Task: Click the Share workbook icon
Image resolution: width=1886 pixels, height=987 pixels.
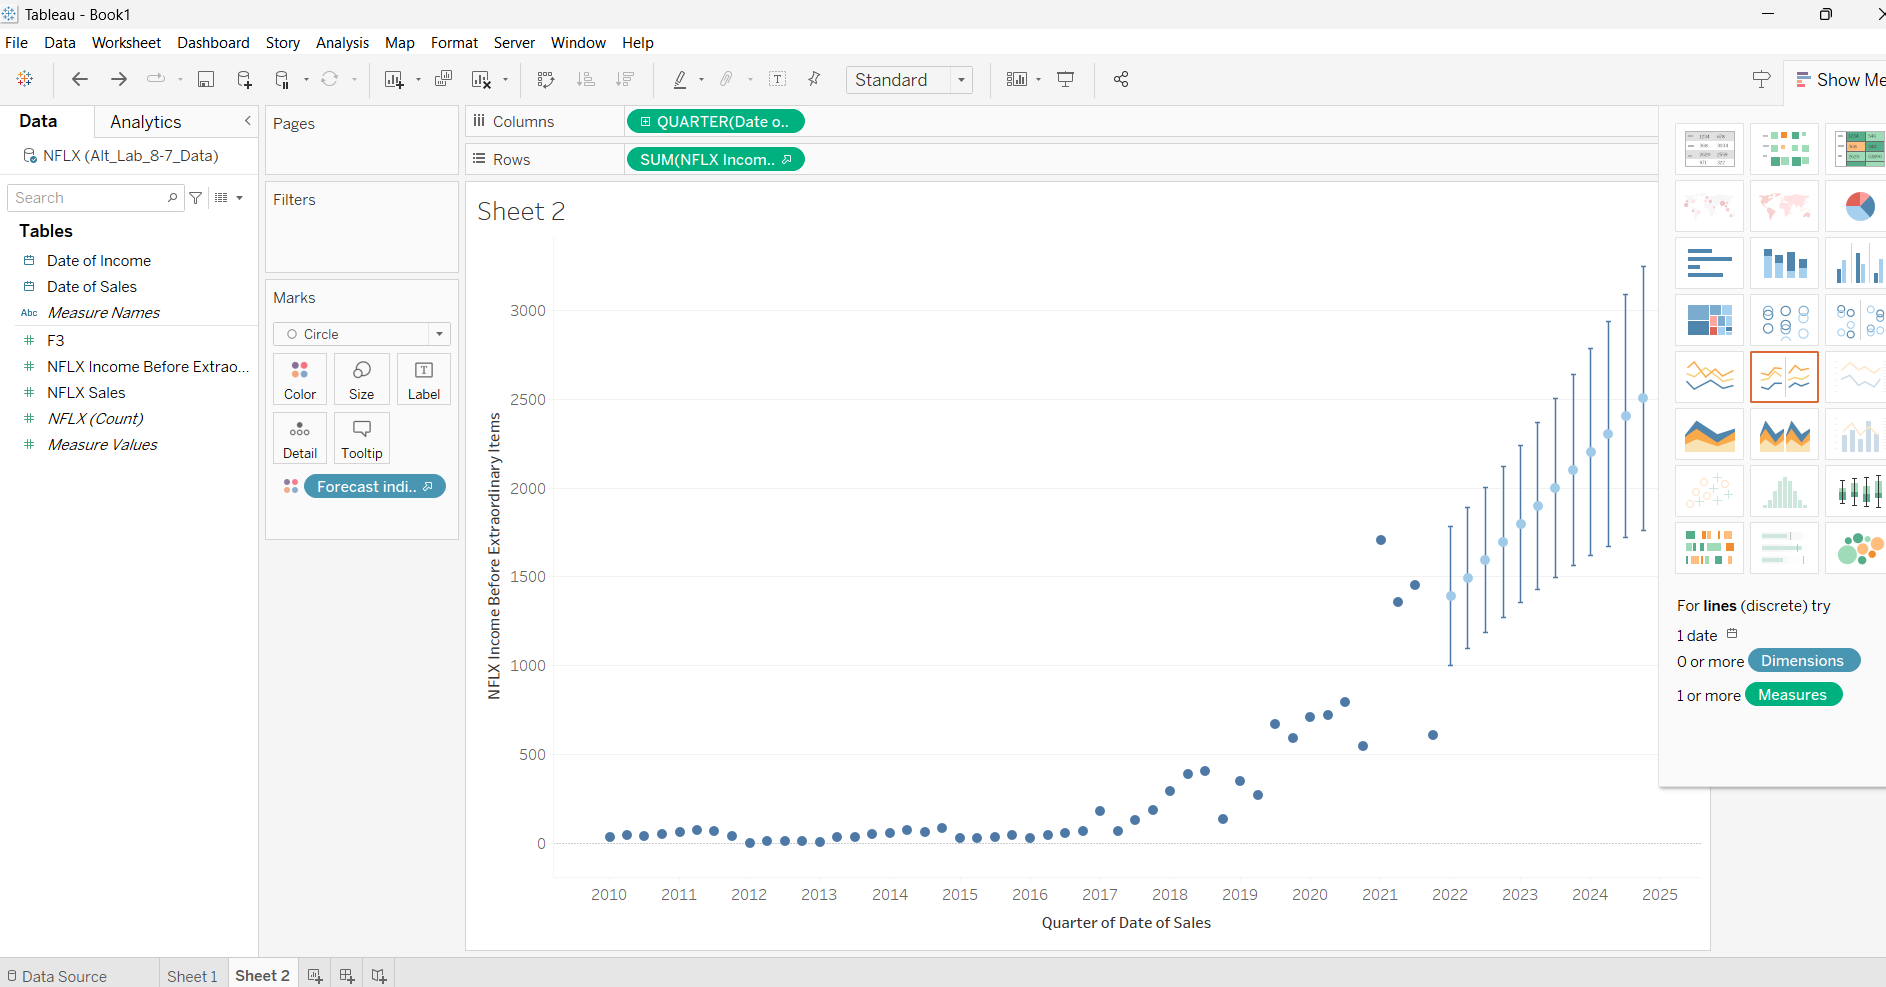Action: click(x=1121, y=79)
